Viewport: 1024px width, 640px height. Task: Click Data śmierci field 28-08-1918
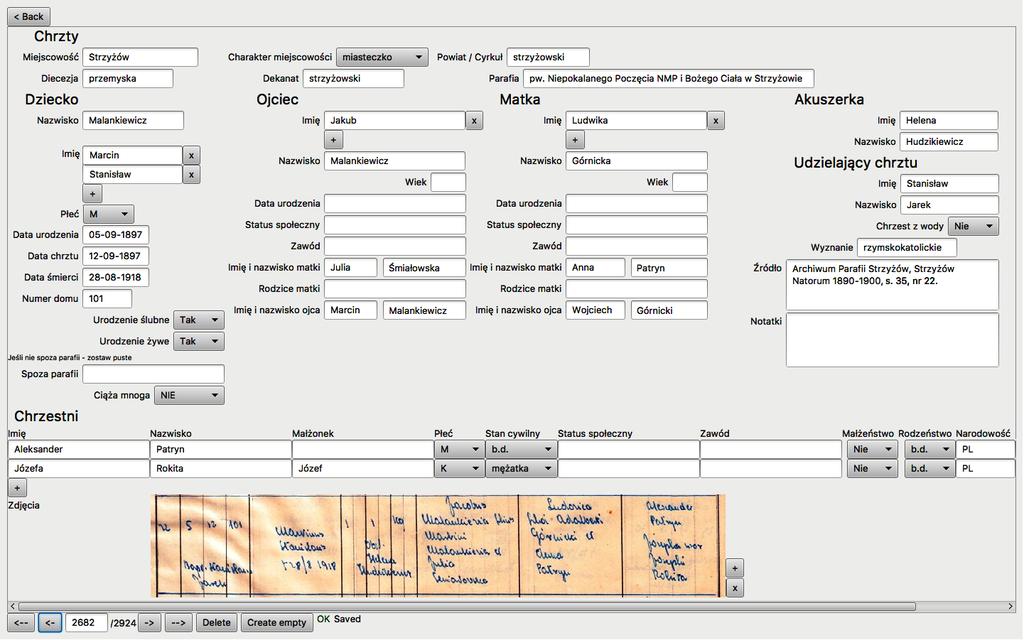tap(116, 278)
